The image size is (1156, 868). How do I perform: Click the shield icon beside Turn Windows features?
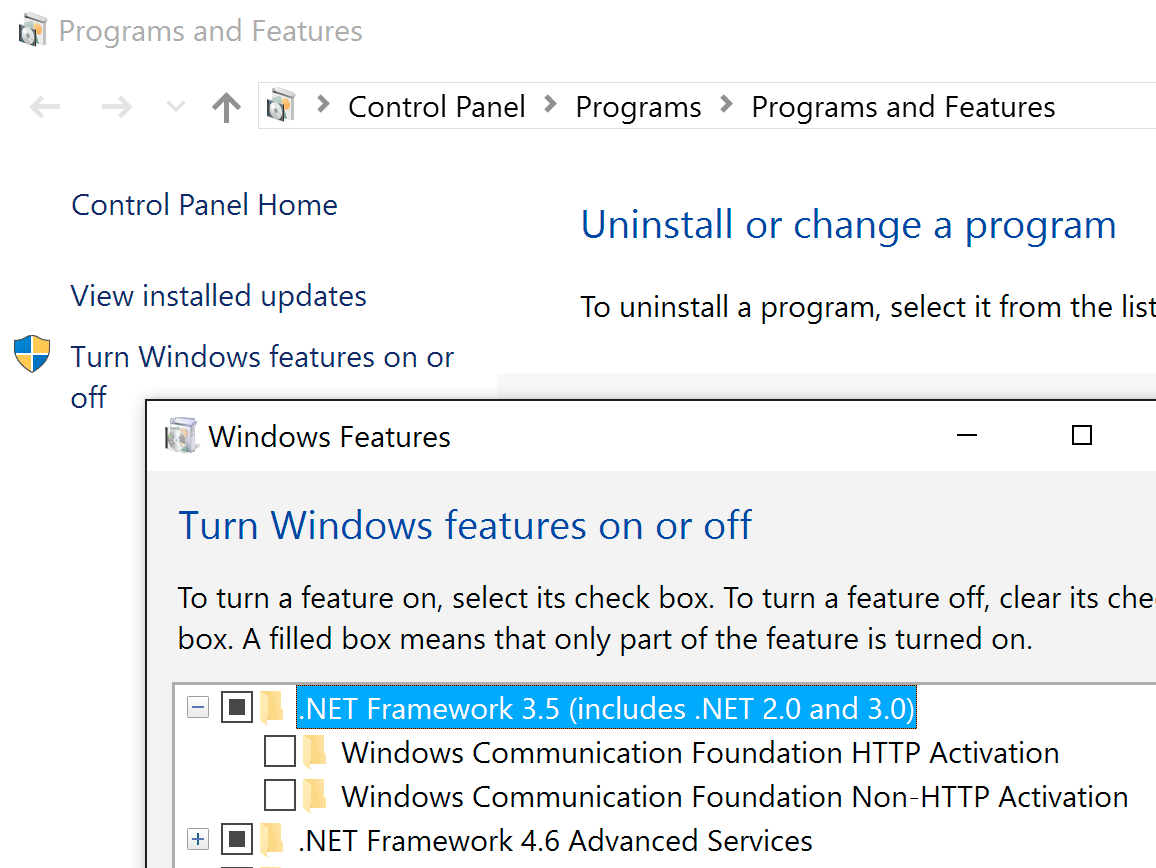pos(32,355)
